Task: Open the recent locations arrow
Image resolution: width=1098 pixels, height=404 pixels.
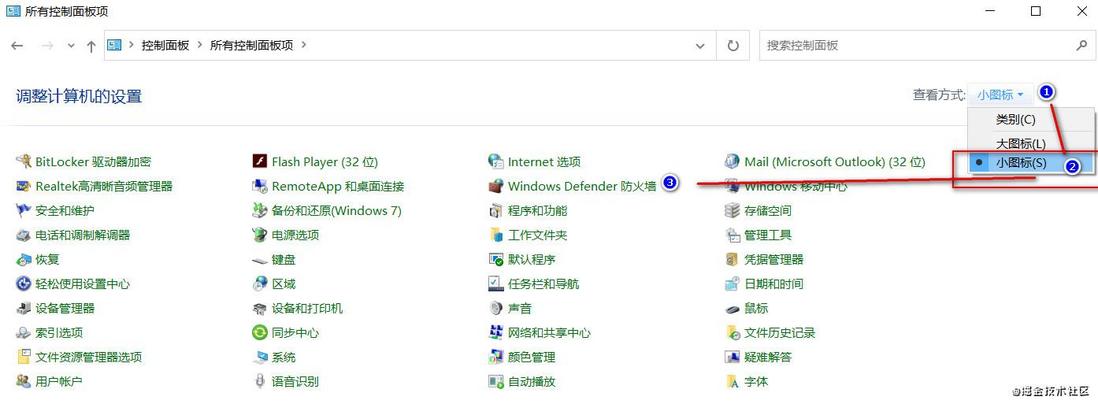Action: click(x=71, y=46)
